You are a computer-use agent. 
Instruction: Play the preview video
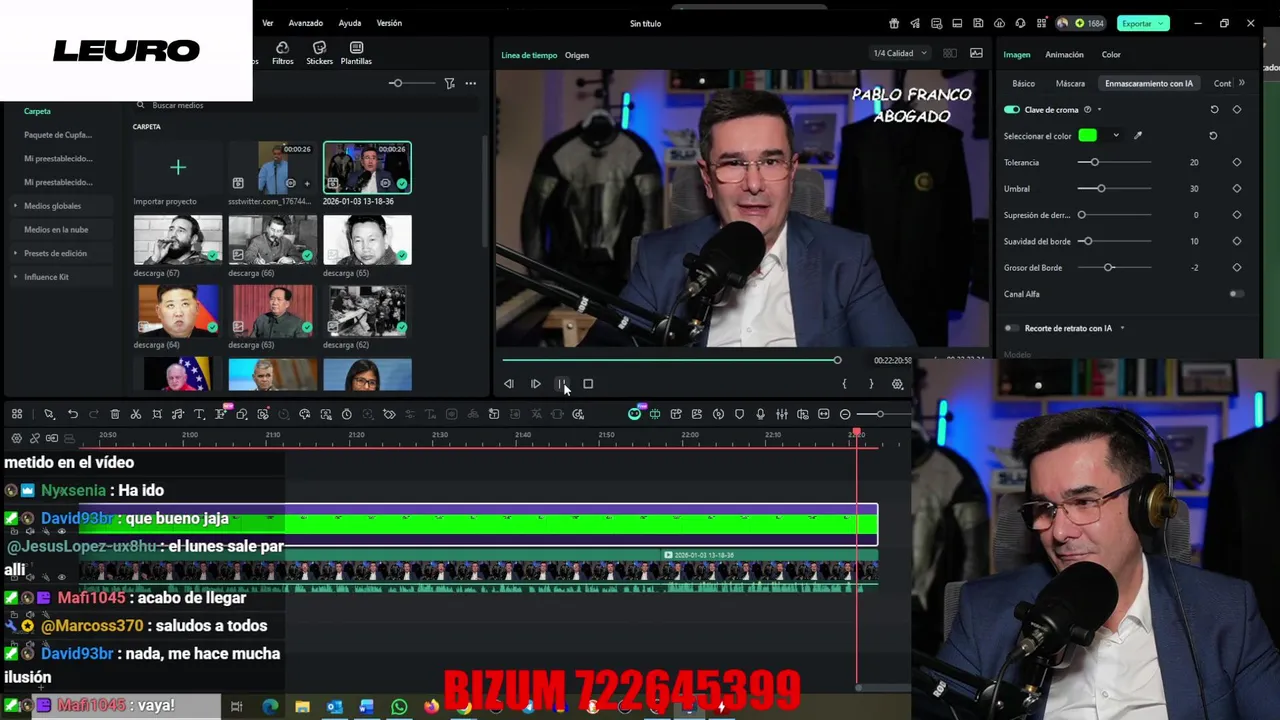[536, 384]
